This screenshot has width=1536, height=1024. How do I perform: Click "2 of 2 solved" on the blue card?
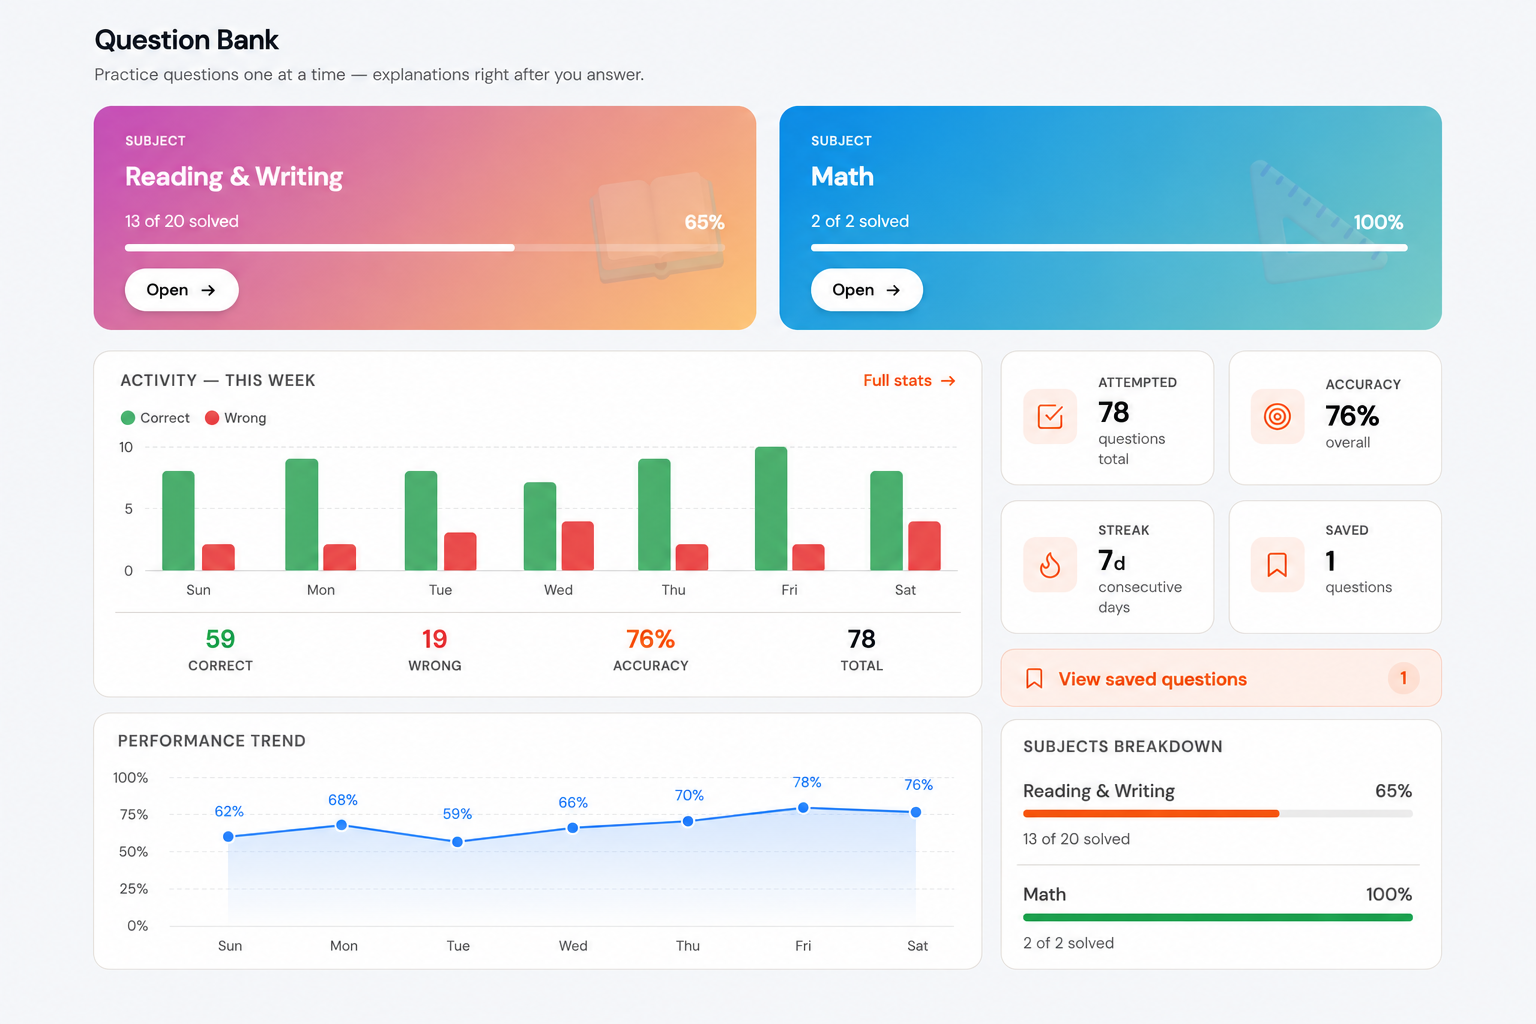[860, 221]
